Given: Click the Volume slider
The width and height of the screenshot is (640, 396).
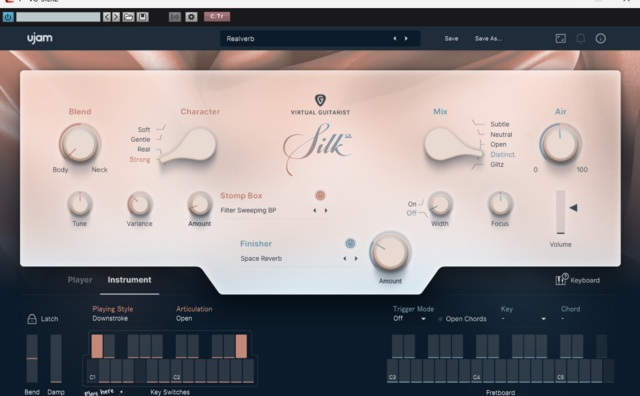Looking at the screenshot, I should click(561, 212).
